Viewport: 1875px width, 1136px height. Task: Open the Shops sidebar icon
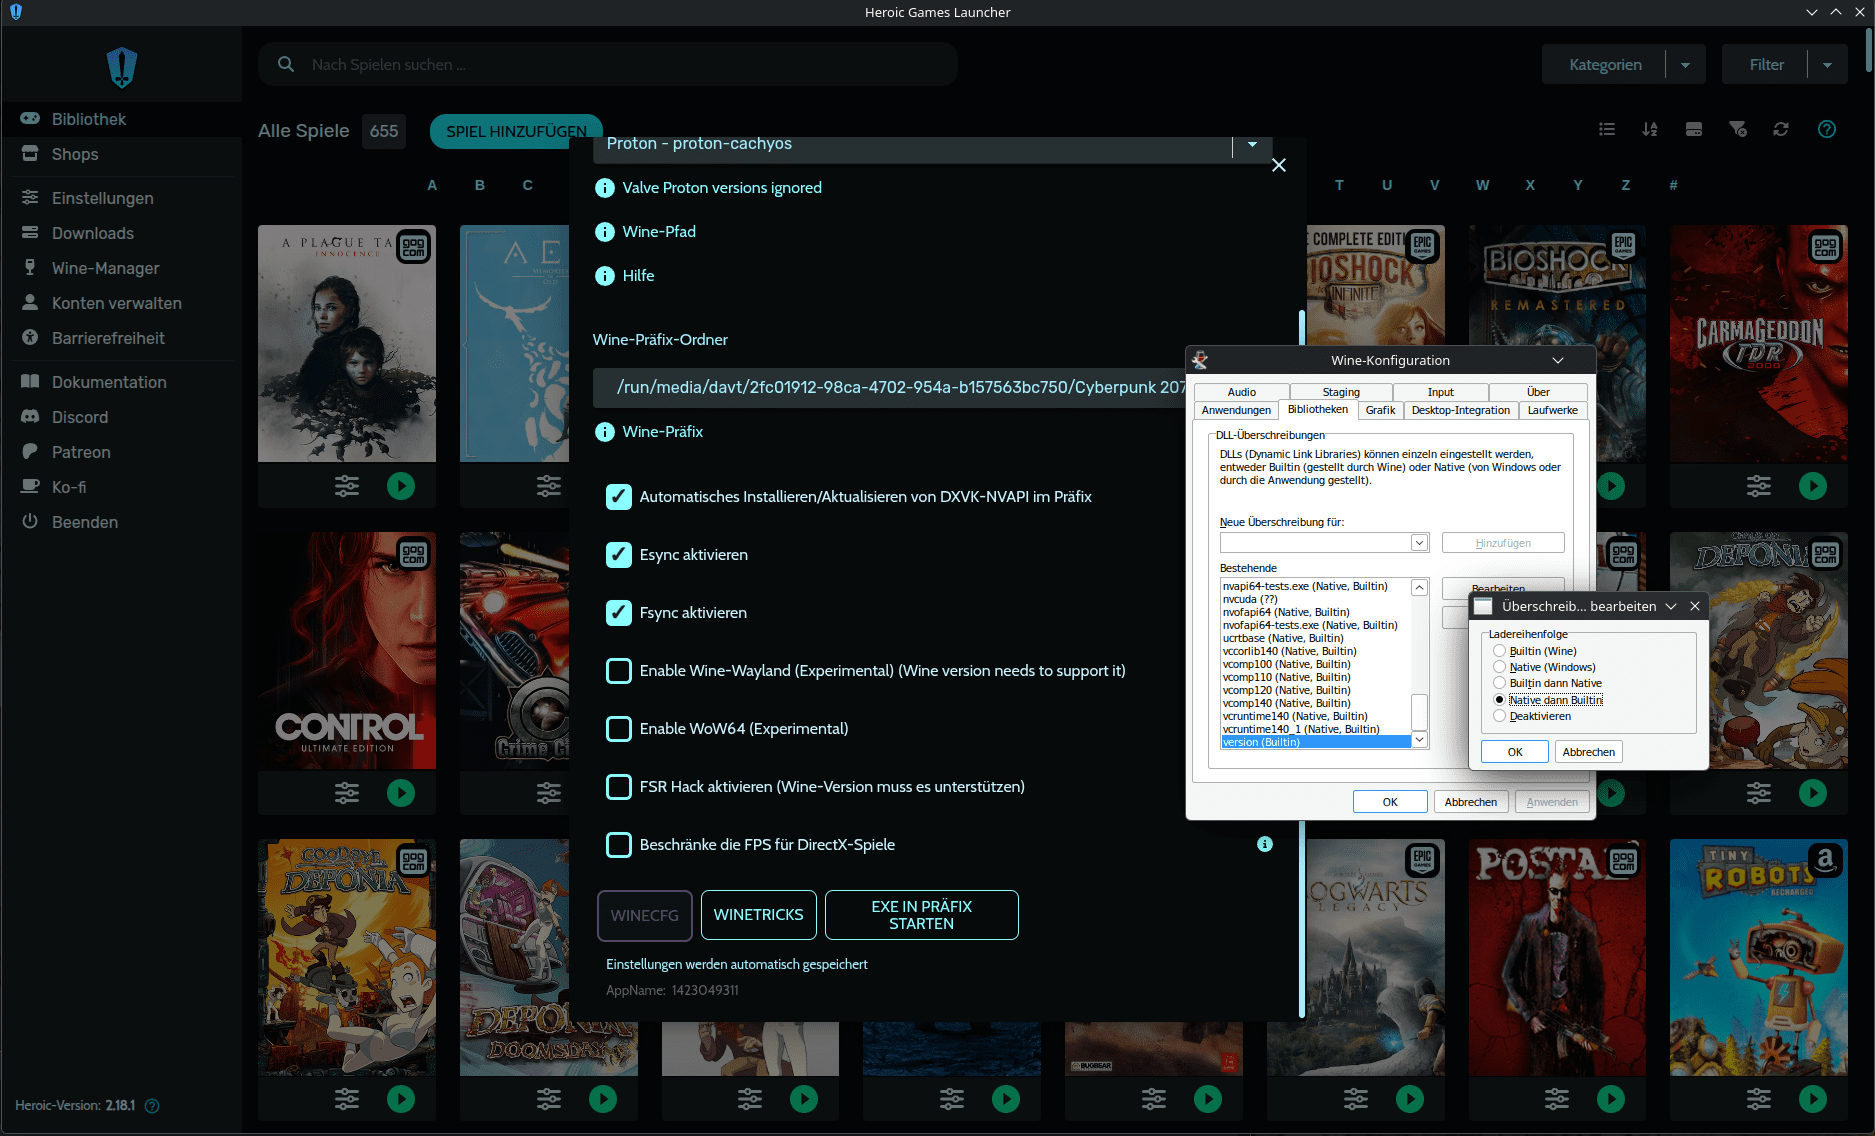coord(30,154)
